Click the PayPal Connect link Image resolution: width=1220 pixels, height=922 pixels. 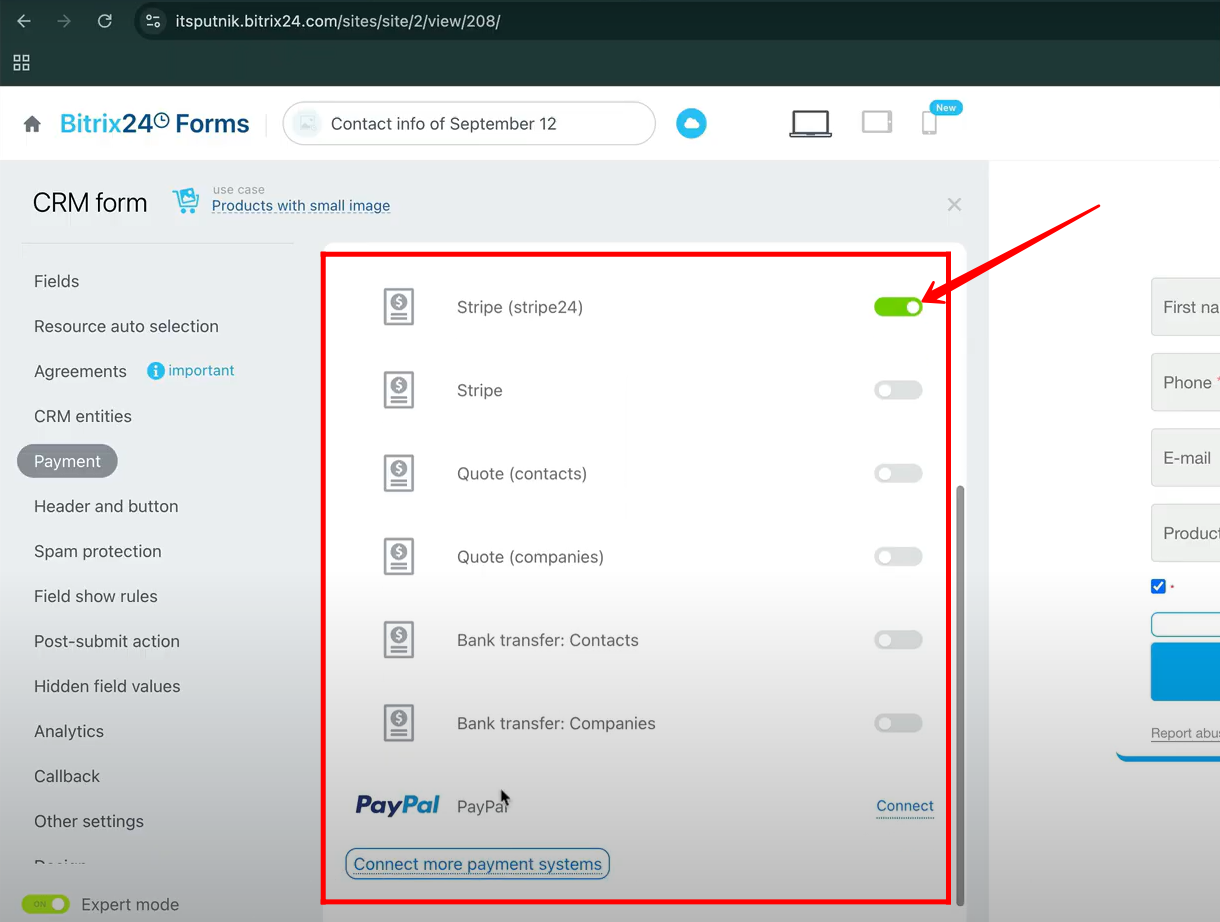tap(904, 806)
